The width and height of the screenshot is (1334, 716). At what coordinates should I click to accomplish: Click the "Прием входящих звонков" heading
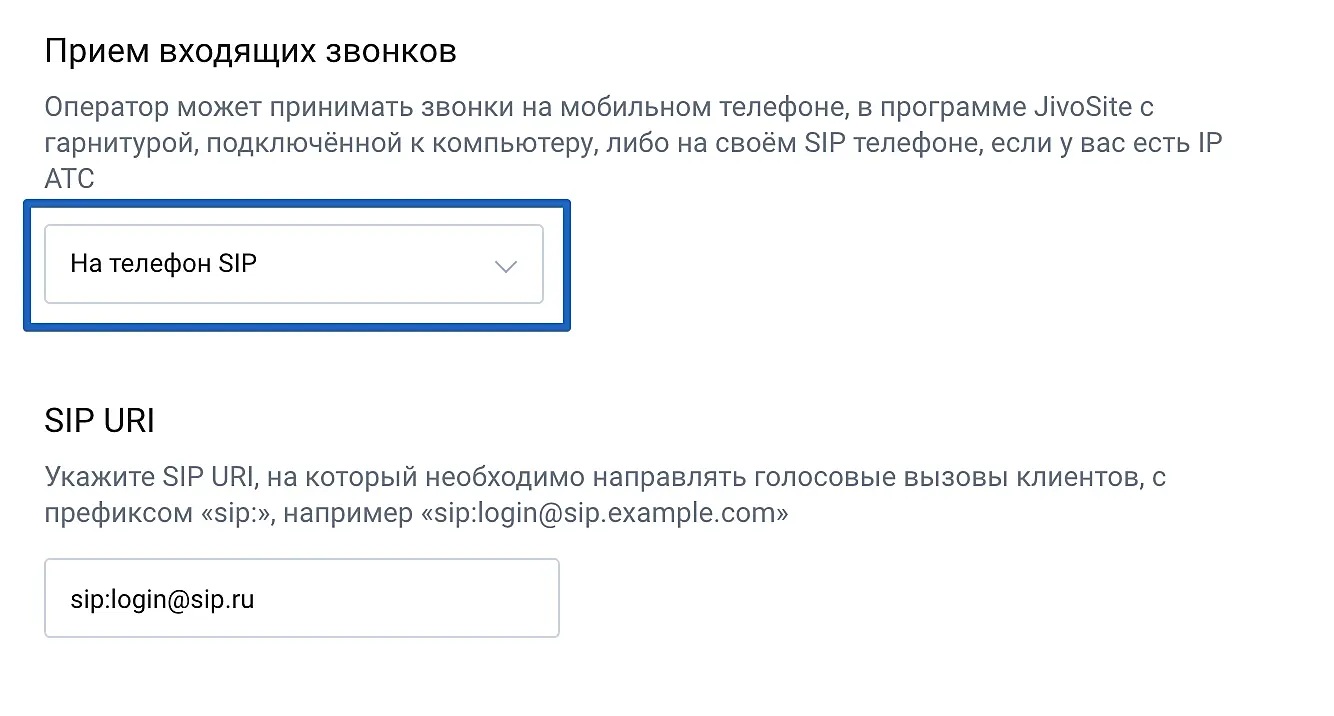coord(250,52)
